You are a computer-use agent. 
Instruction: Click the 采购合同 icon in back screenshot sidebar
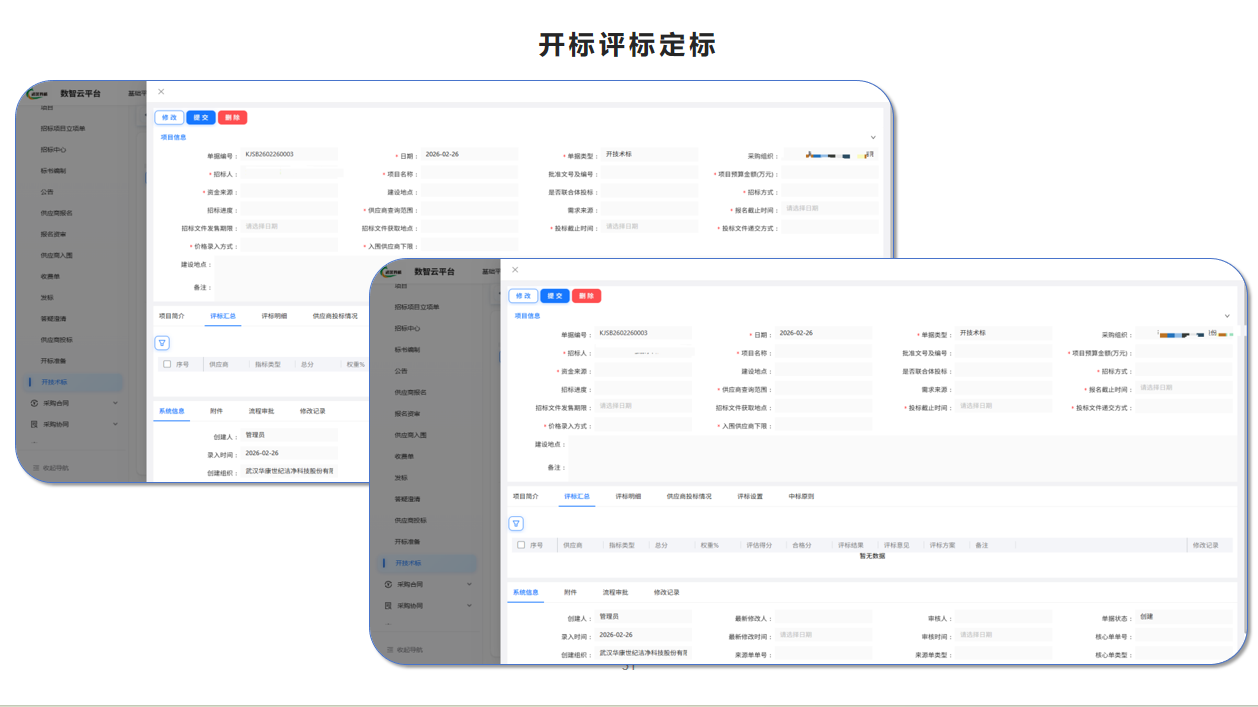tap(34, 403)
